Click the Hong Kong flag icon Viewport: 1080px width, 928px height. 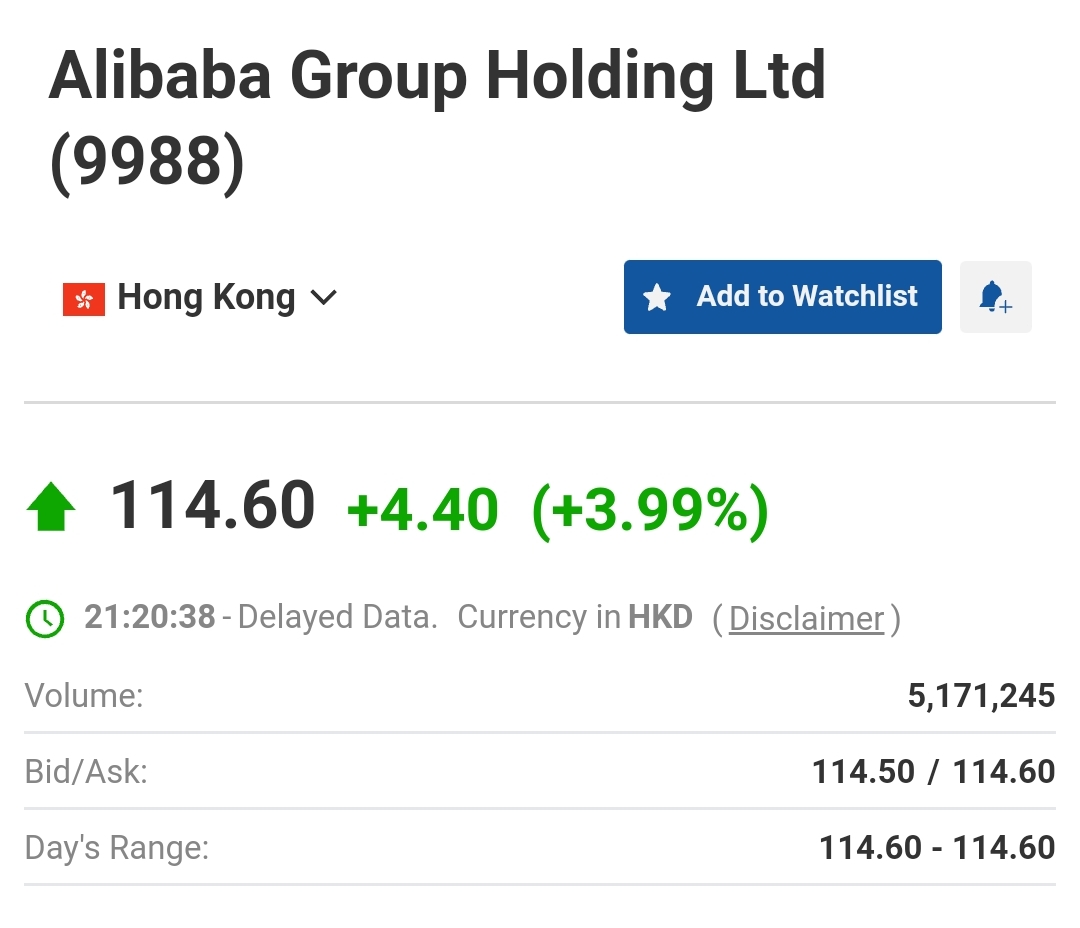tap(84, 299)
